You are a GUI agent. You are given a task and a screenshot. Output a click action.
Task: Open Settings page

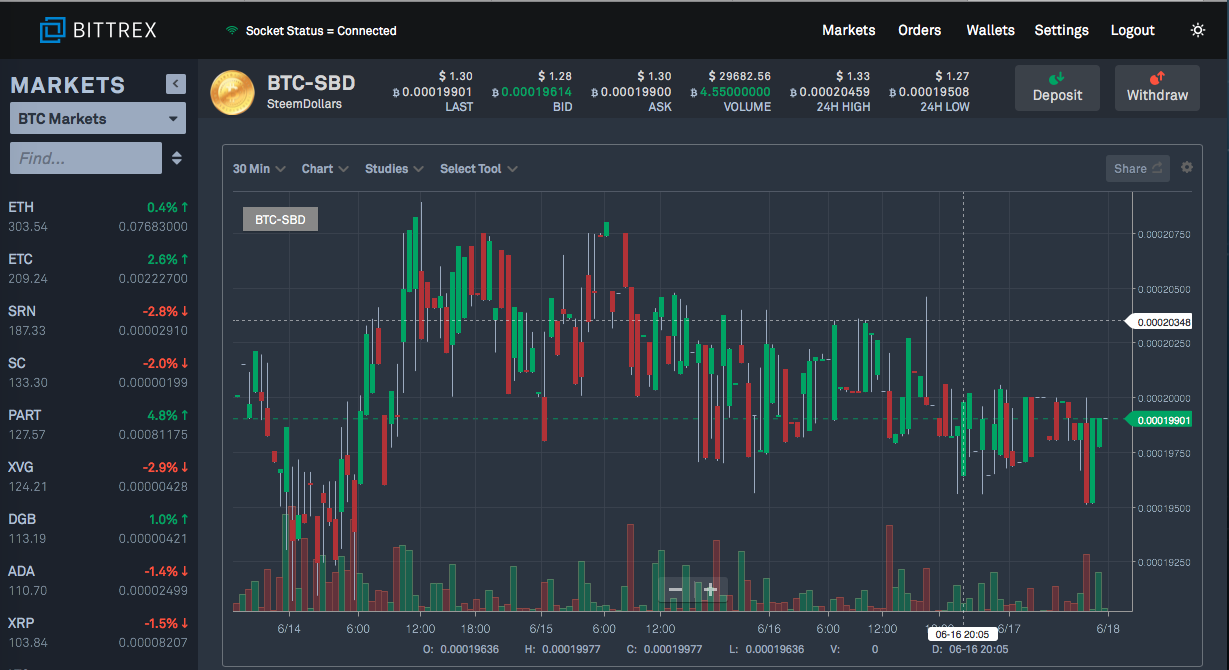point(1061,30)
